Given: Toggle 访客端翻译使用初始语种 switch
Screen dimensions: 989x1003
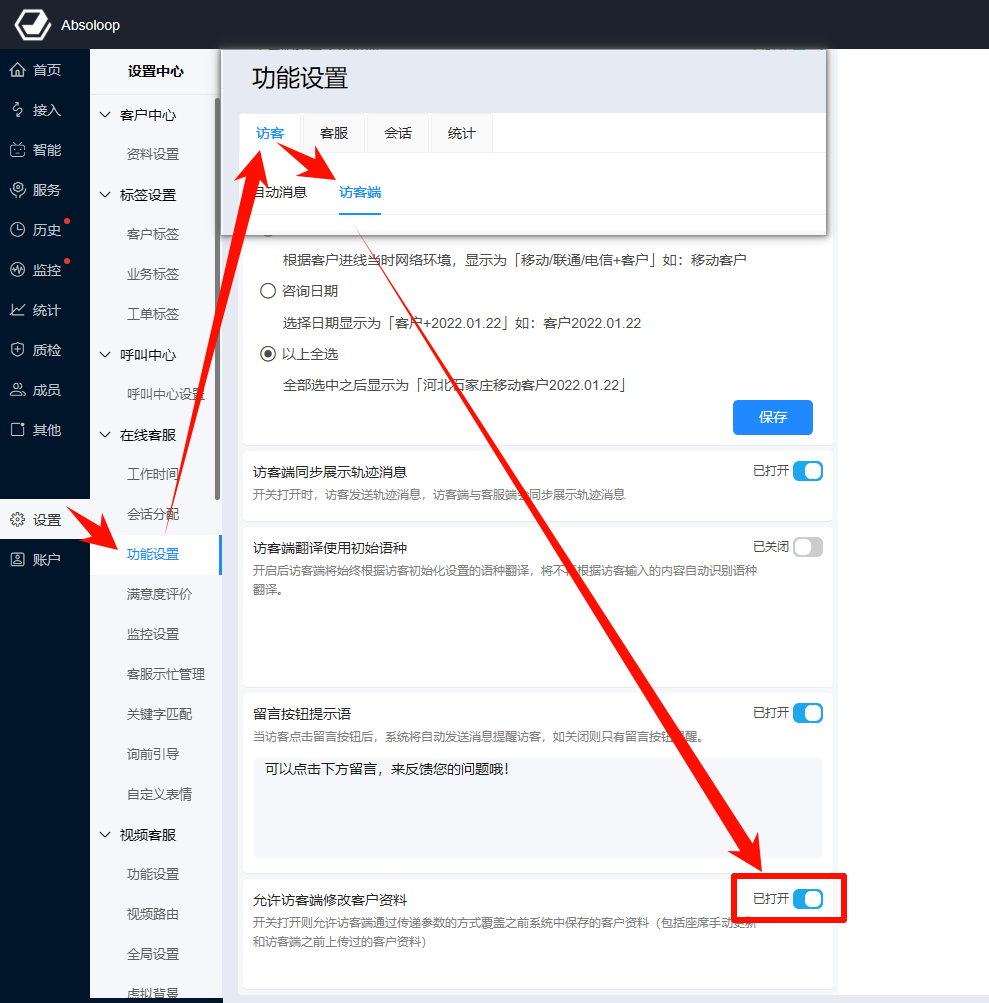Looking at the screenshot, I should coord(807,548).
